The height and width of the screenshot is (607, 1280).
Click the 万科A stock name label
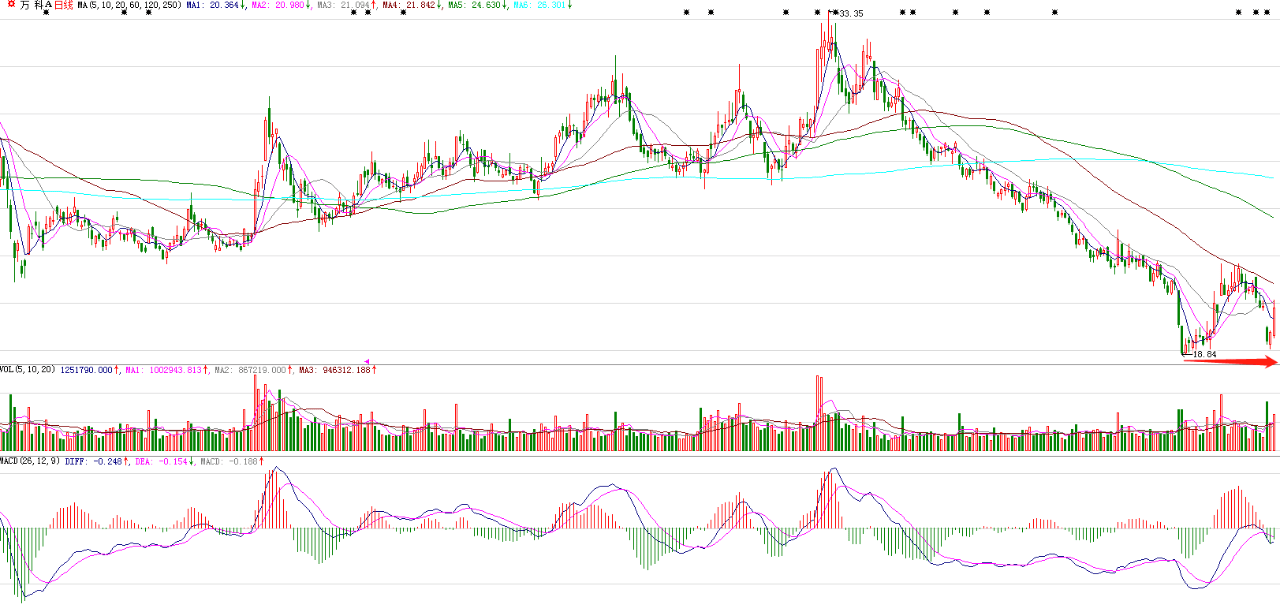pyautogui.click(x=36, y=5)
